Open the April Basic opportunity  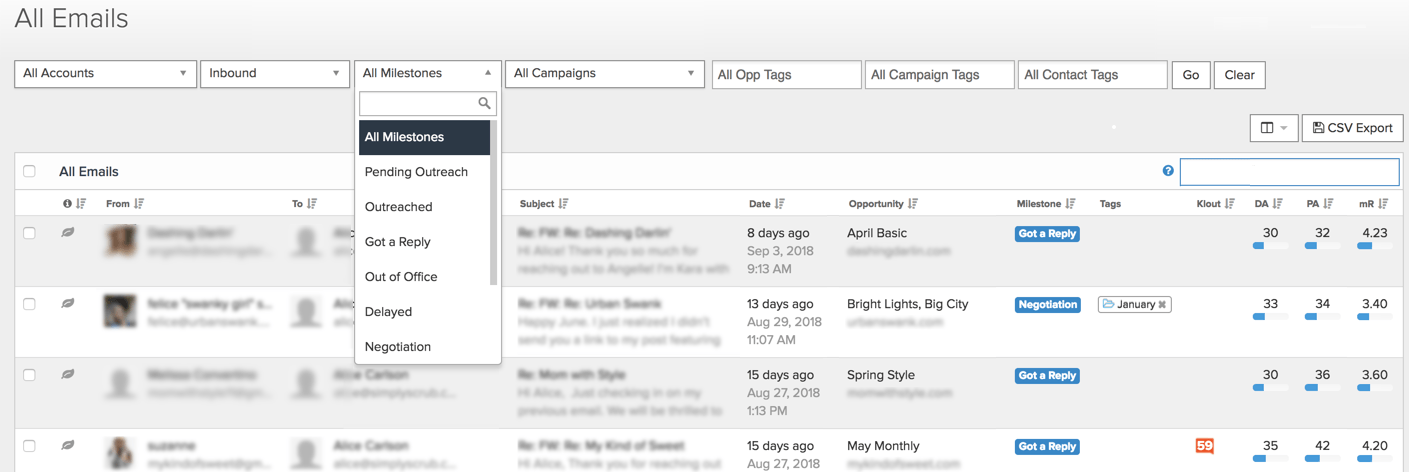(877, 233)
